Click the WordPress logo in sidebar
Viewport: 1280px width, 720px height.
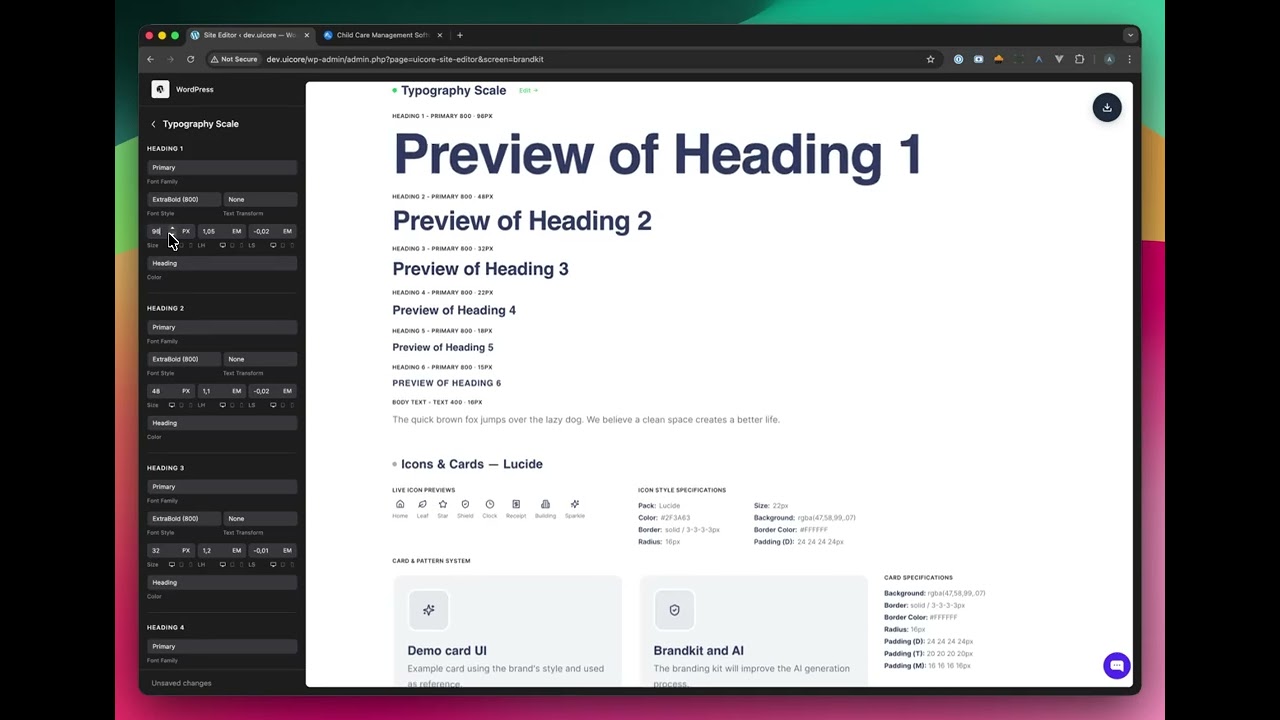[x=160, y=89]
